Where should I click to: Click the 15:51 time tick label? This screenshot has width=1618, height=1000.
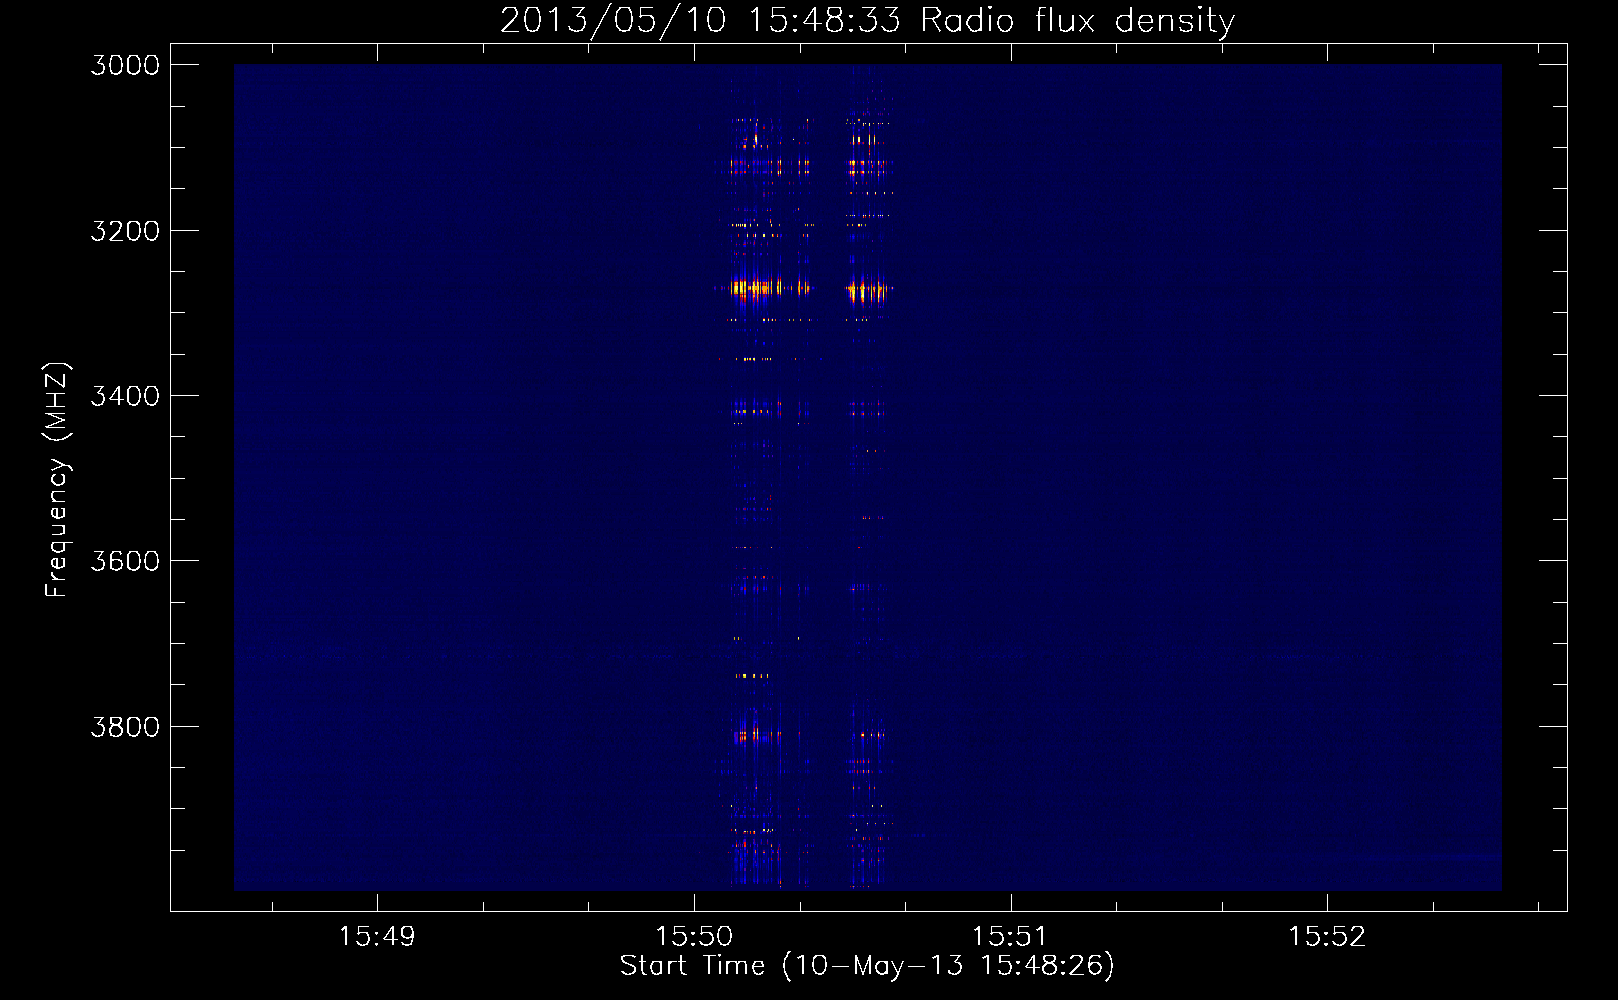click(x=1010, y=937)
